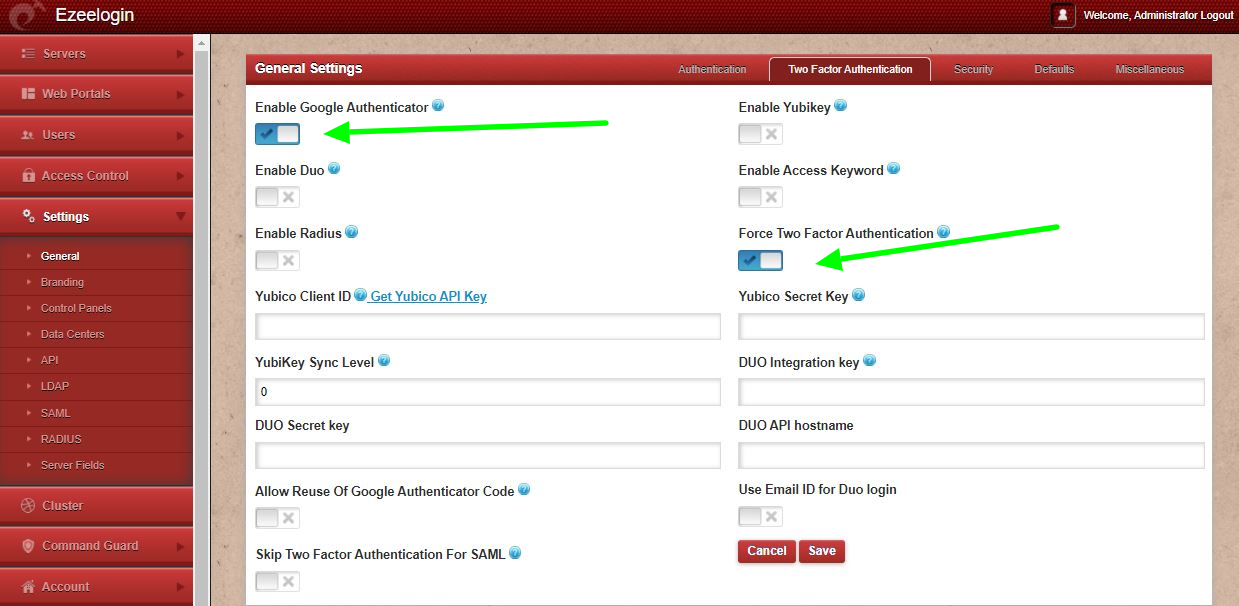Expand the Web Portals menu arrow
Viewport: 1239px width, 606px height.
pyautogui.click(x=180, y=94)
